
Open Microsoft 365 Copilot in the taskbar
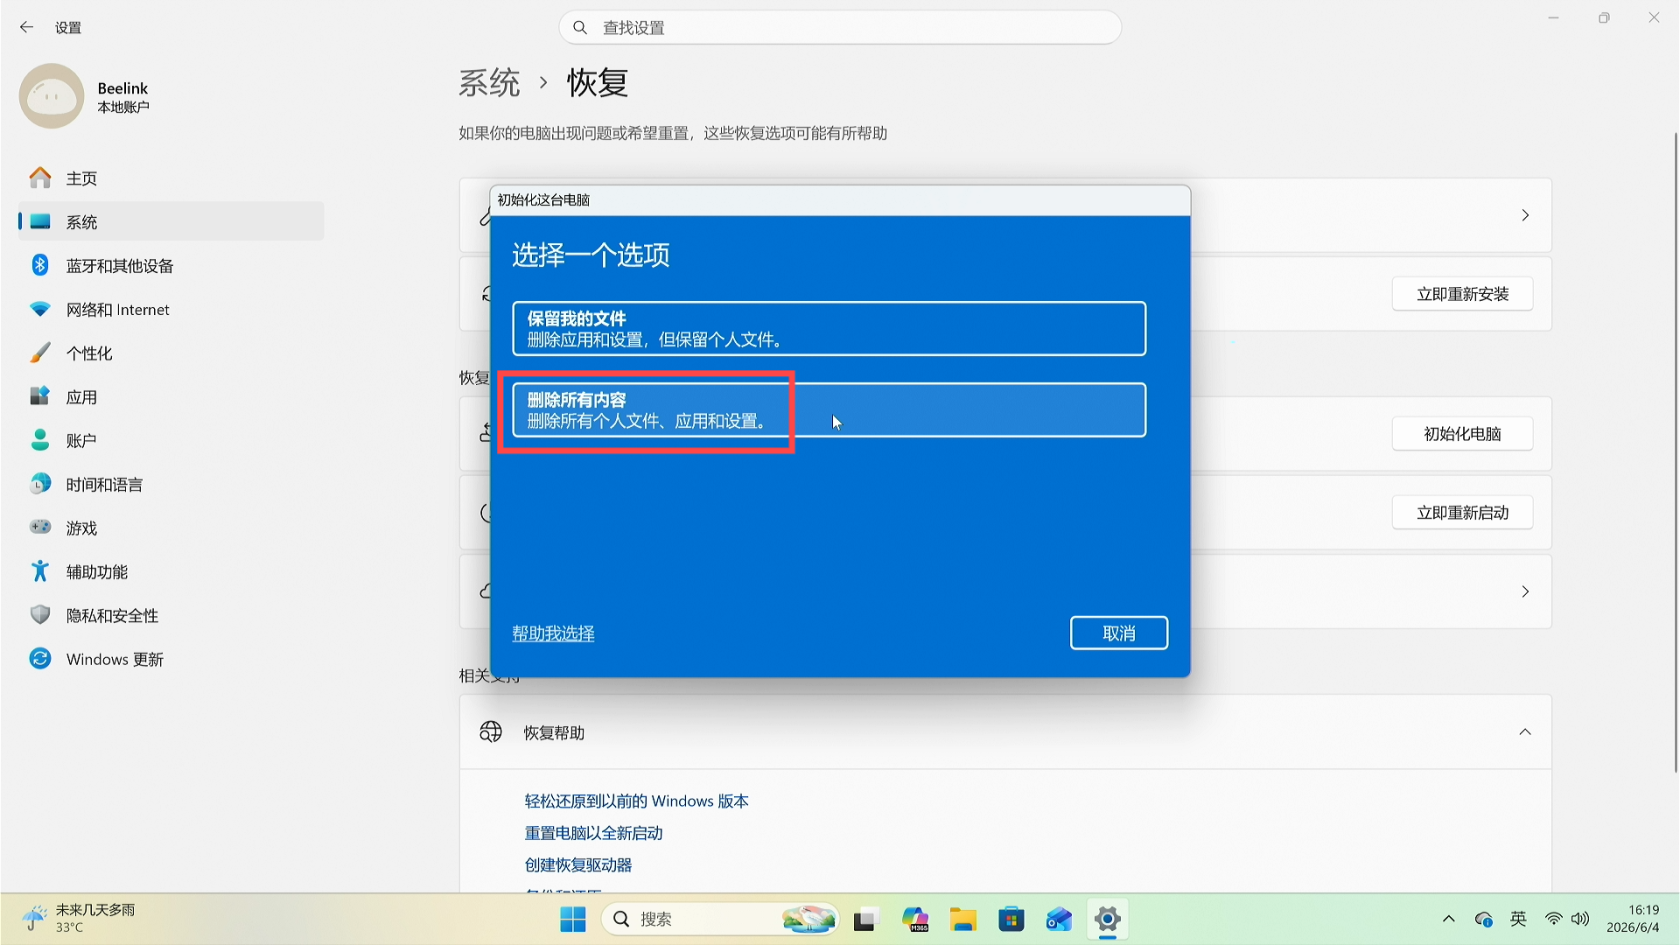click(915, 919)
